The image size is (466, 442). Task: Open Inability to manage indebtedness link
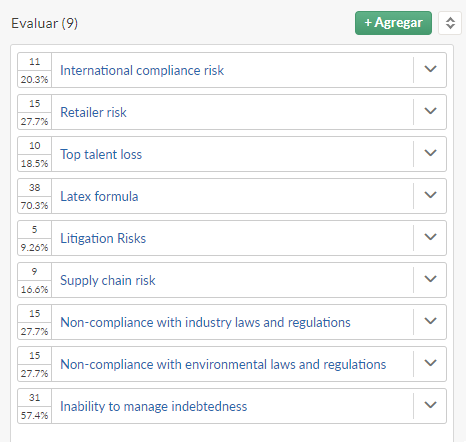point(154,406)
